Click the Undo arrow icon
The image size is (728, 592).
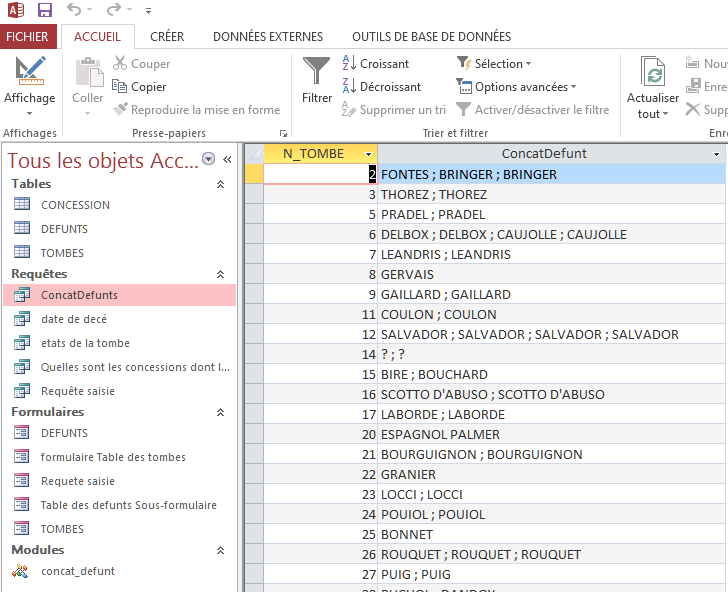click(x=74, y=9)
